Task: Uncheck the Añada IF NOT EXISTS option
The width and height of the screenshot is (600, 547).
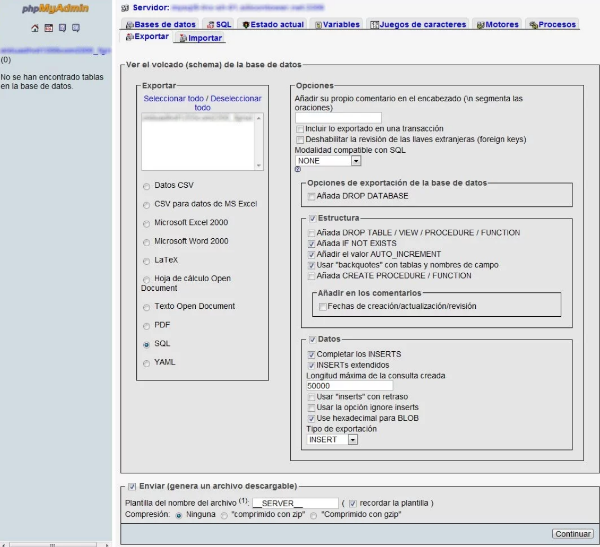Action: click(x=311, y=244)
